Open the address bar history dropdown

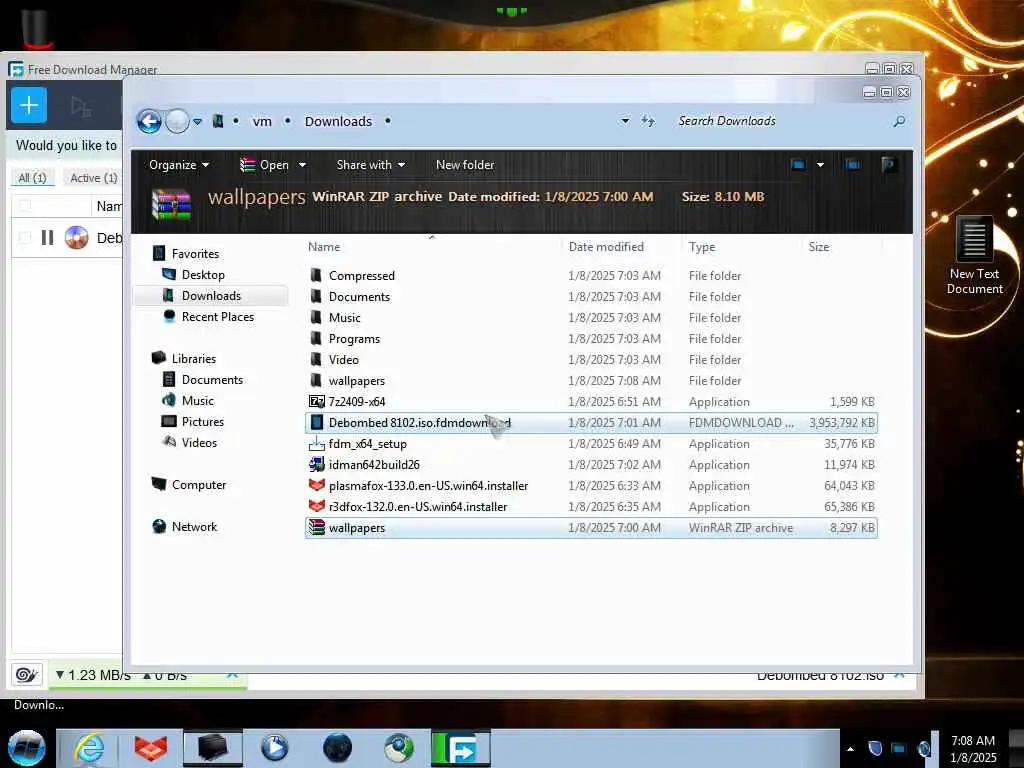tap(625, 121)
